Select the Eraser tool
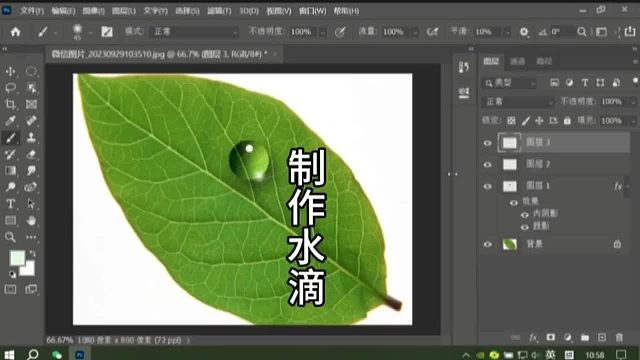 coord(31,154)
